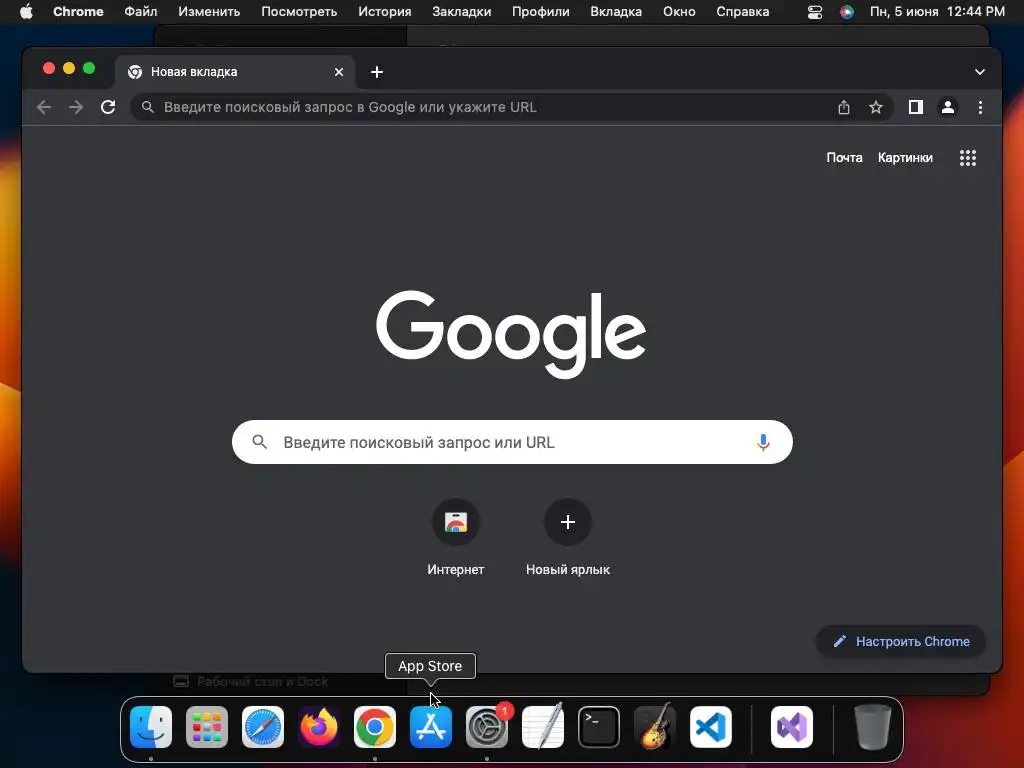
Task: Launch Terminal from the Dock
Action: click(599, 727)
